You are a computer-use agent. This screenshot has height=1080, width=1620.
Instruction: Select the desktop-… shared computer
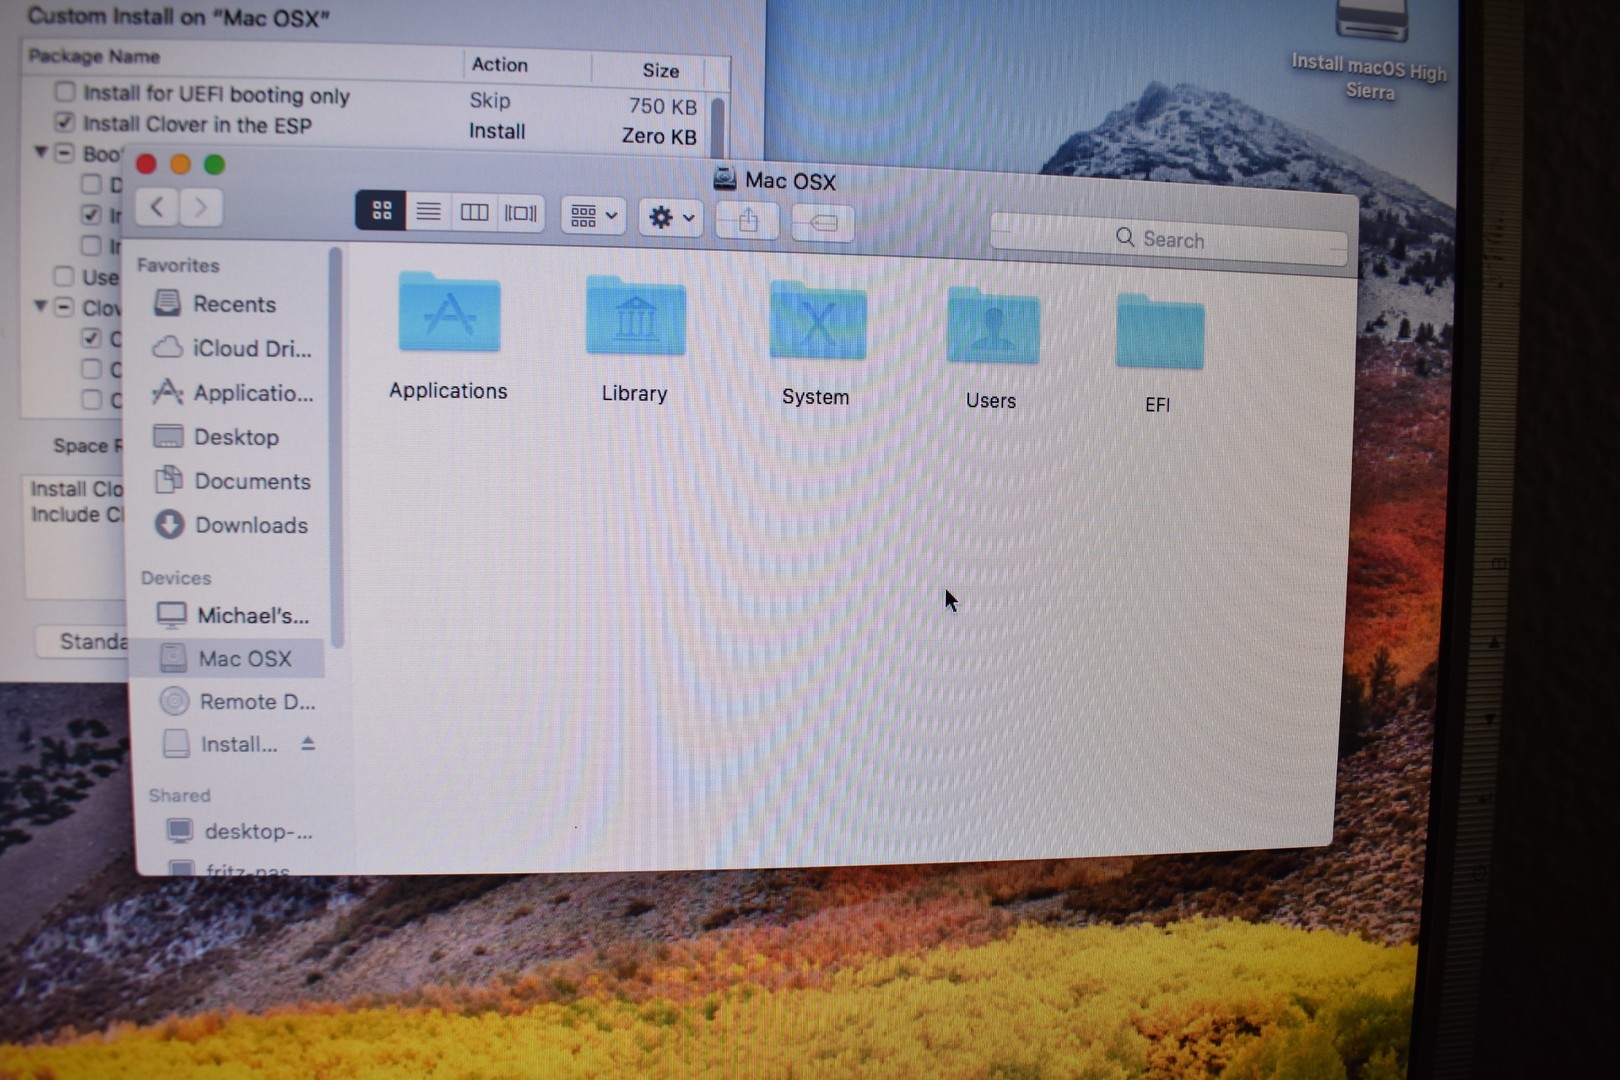click(x=240, y=831)
